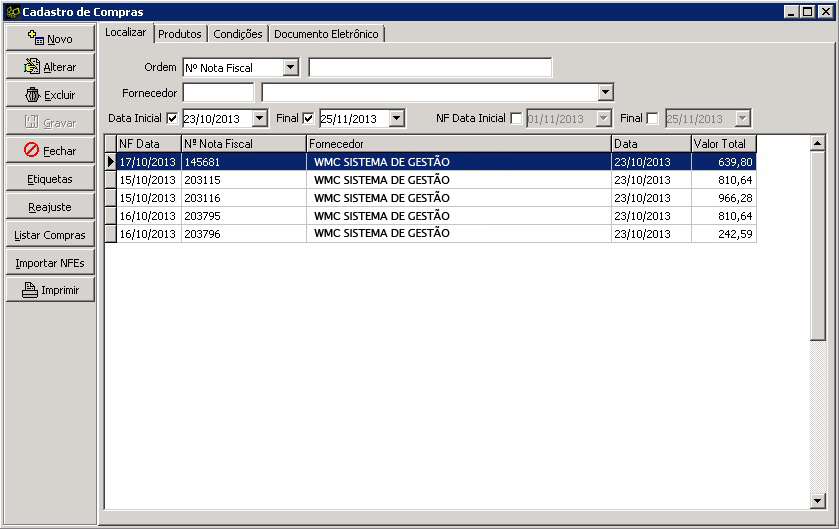The image size is (839, 529).
Task: Click the Alterar edit icon button
Action: click(x=32, y=67)
